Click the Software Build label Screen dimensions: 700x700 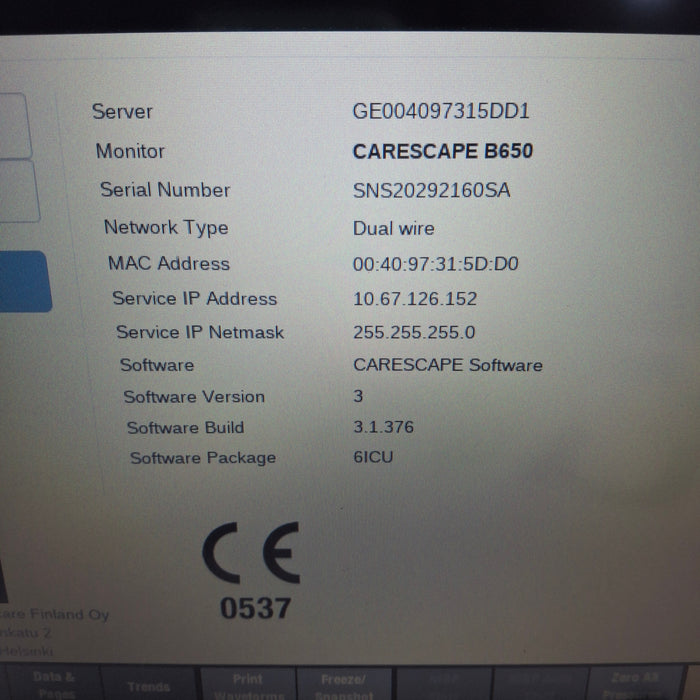point(185,427)
